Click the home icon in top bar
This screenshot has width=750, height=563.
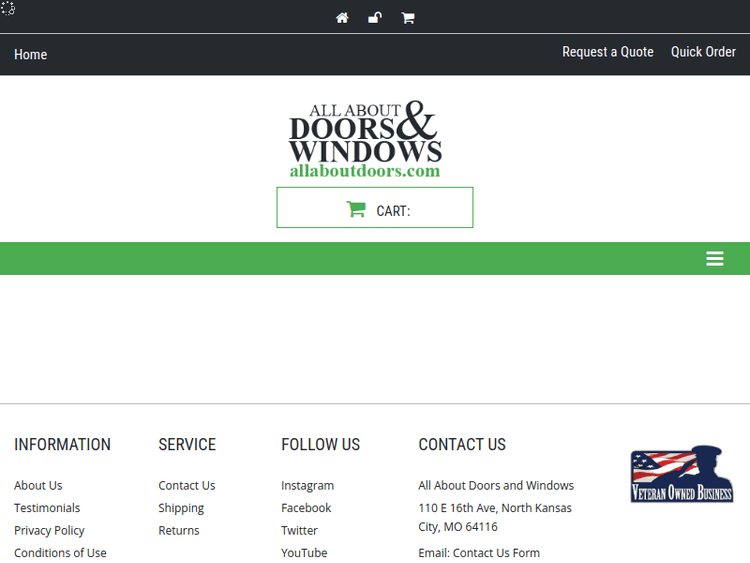pos(342,18)
